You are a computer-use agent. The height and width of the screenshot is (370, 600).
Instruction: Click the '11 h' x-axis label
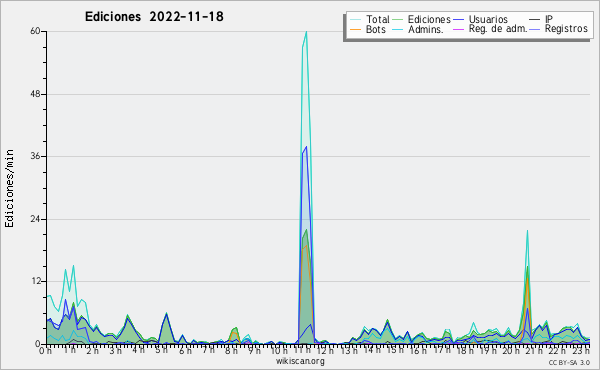302,350
